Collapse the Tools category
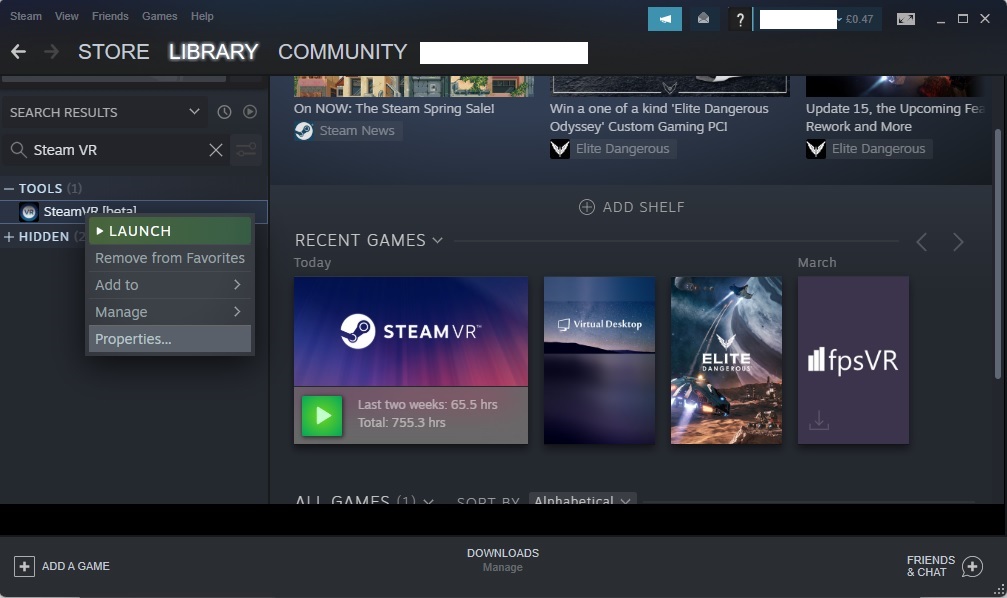 click(x=9, y=189)
